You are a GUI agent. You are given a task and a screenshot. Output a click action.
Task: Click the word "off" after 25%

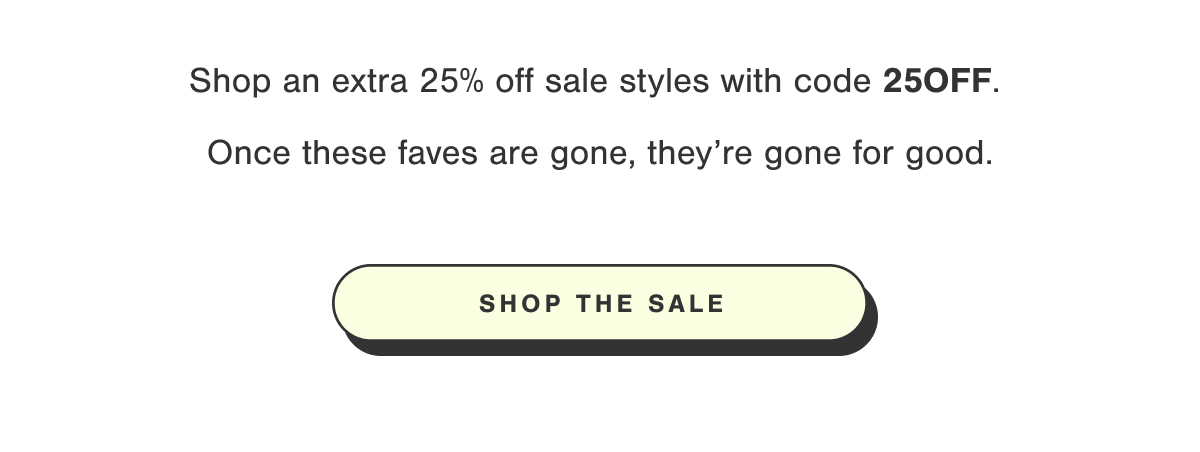point(515,82)
